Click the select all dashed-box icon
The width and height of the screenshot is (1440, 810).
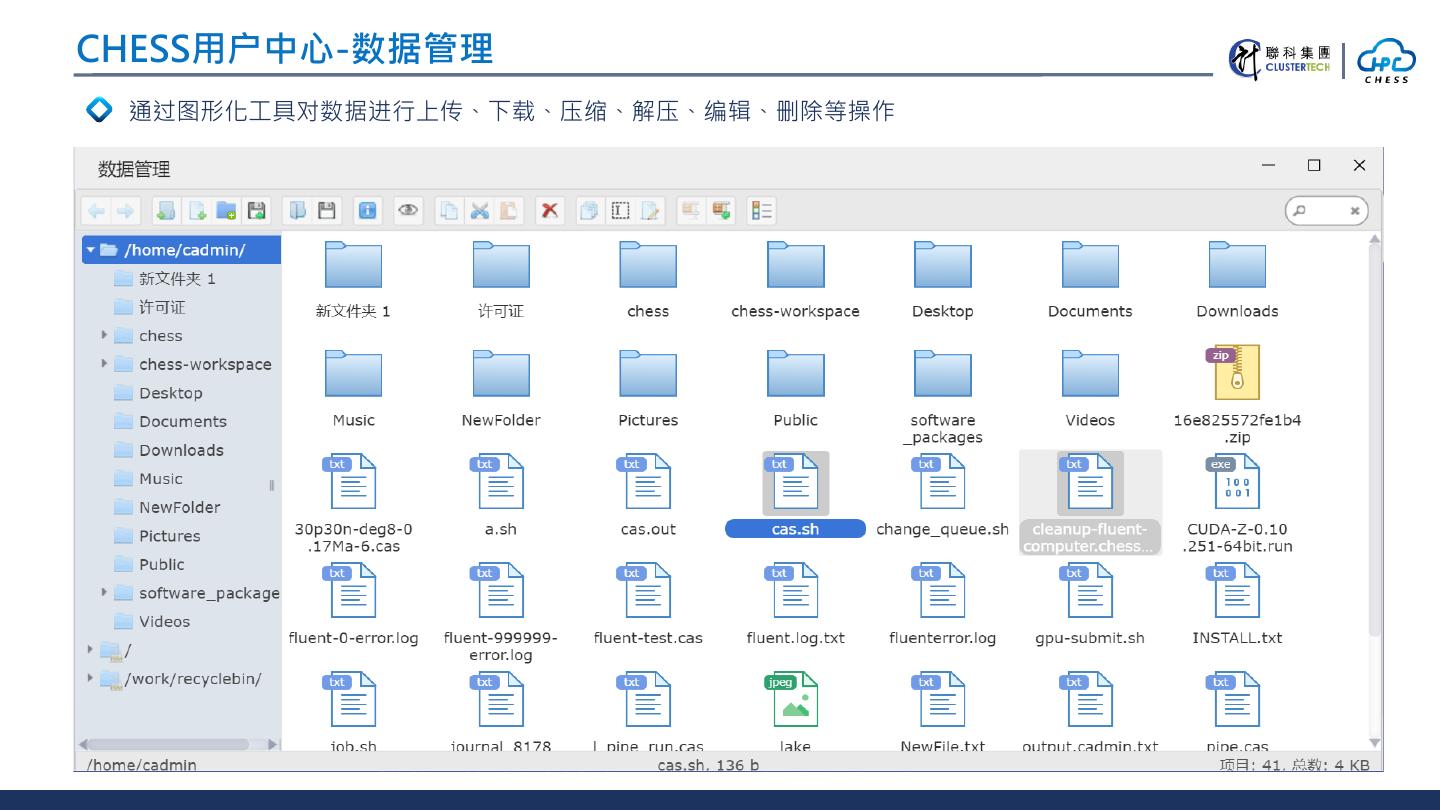coord(621,211)
